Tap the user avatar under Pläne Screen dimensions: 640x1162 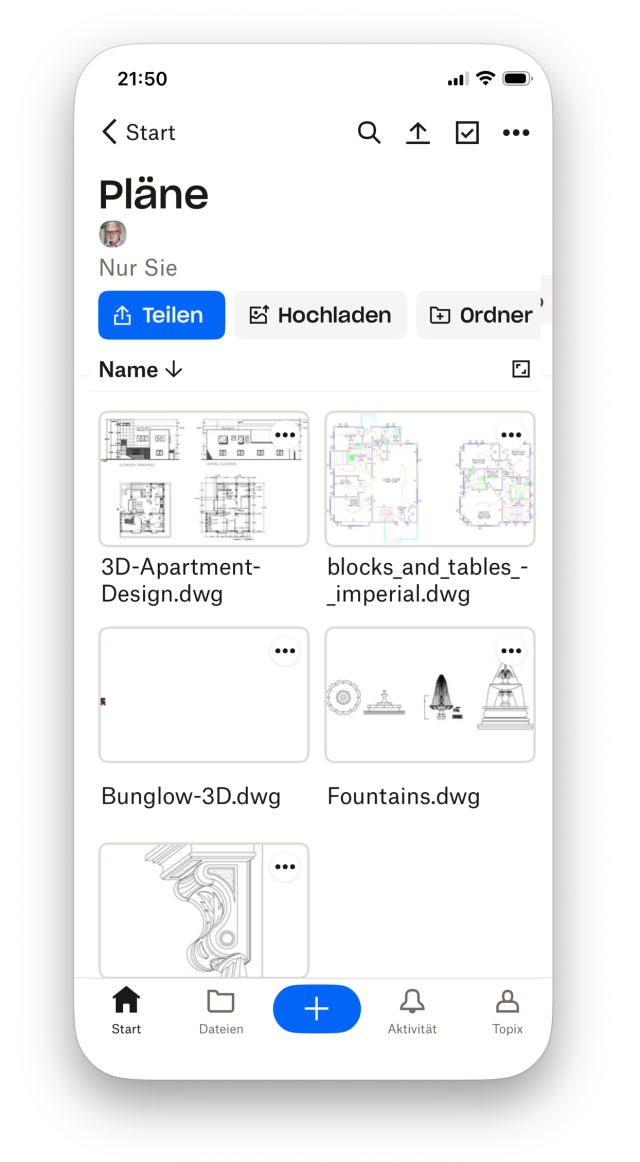coord(113,233)
